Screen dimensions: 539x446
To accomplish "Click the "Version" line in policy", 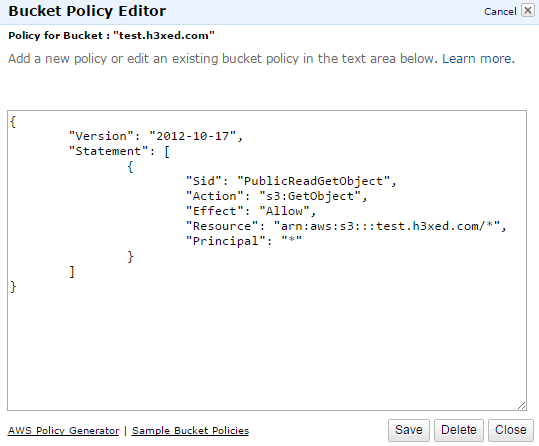I will (x=156, y=136).
